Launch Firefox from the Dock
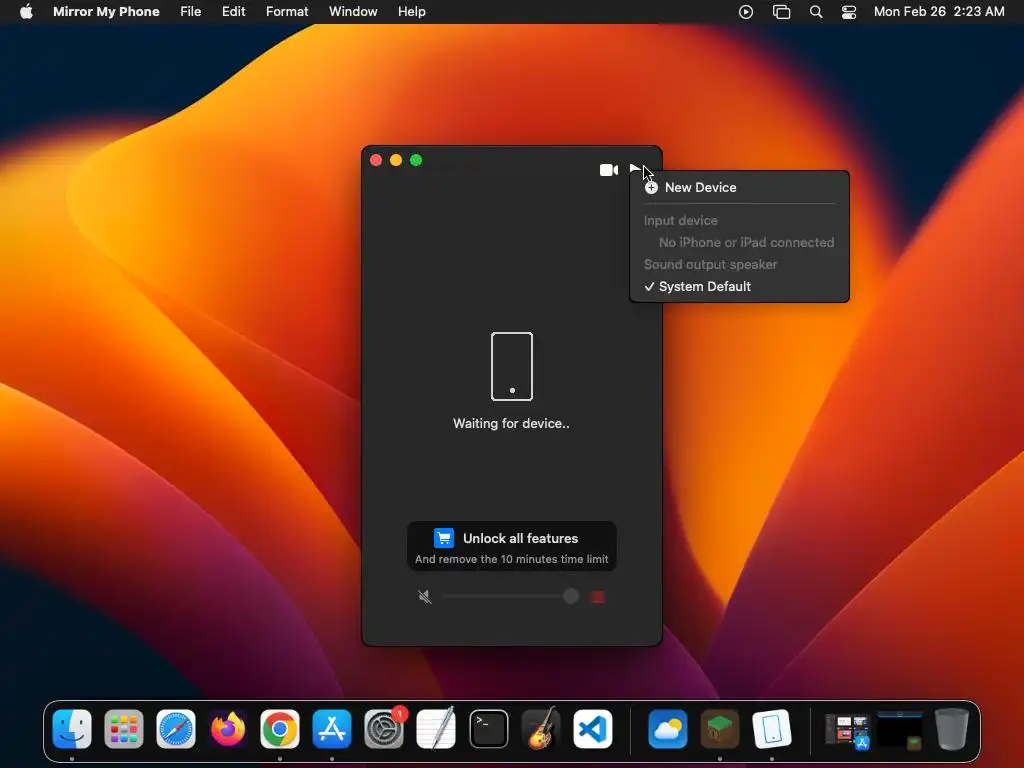1024x768 pixels. [228, 729]
